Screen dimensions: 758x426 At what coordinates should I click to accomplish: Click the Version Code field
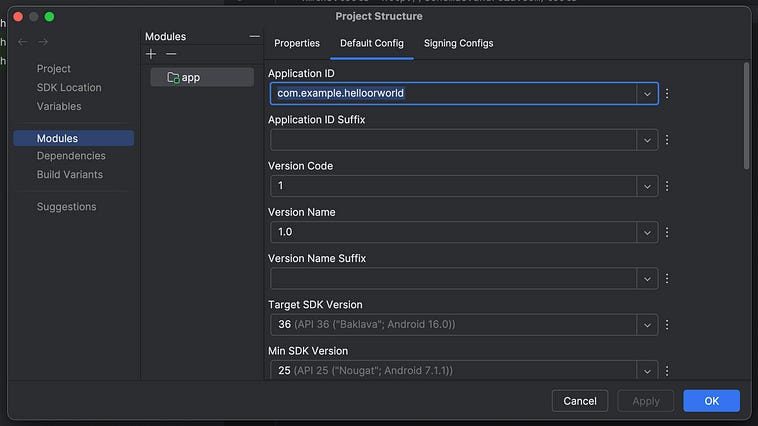pyautogui.click(x=453, y=186)
